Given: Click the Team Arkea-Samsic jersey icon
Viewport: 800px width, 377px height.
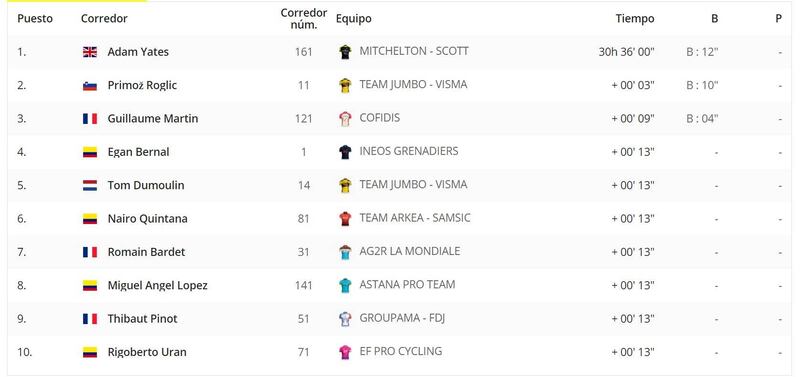Looking at the screenshot, I should click(345, 219).
